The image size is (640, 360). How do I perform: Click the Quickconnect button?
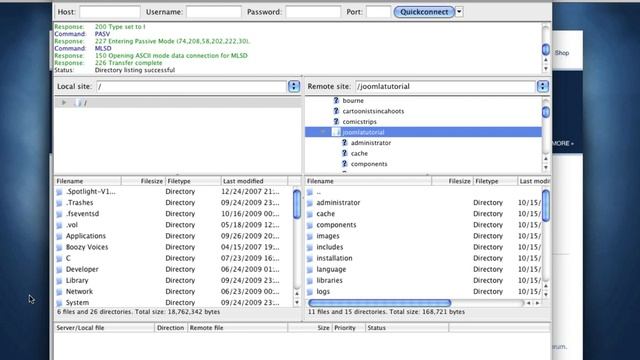pos(424,12)
